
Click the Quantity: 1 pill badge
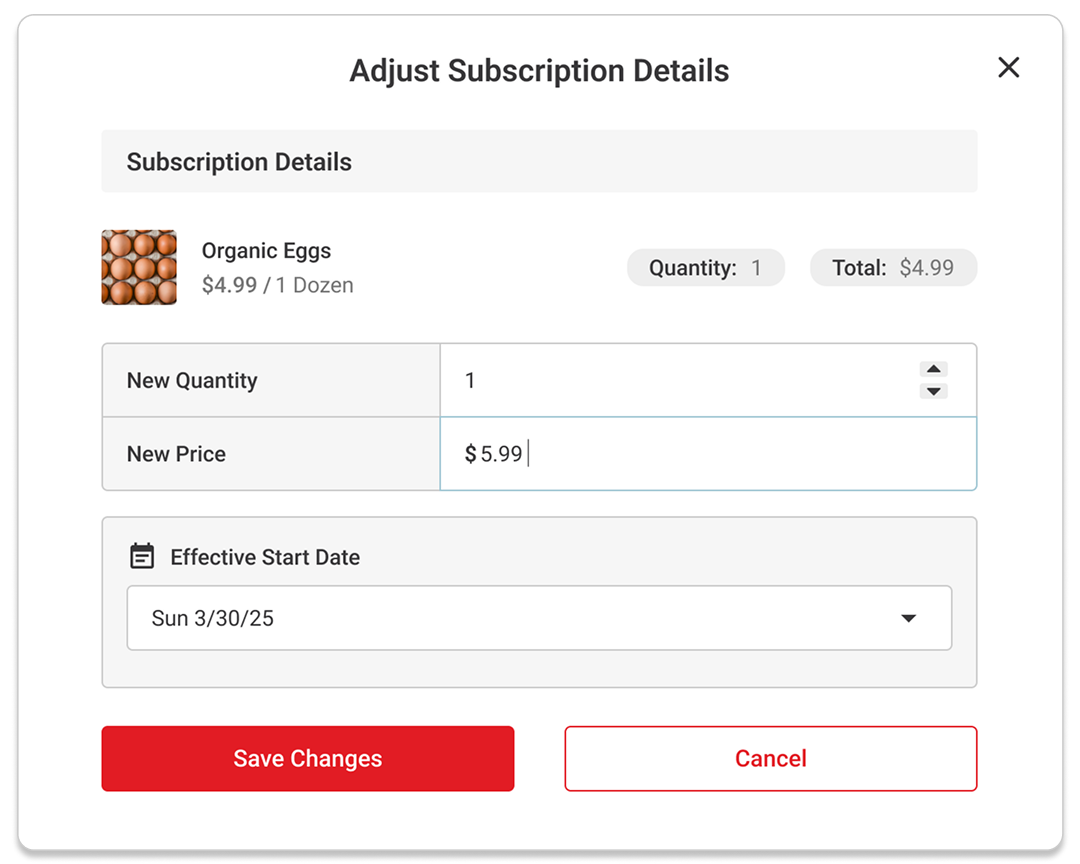point(705,268)
